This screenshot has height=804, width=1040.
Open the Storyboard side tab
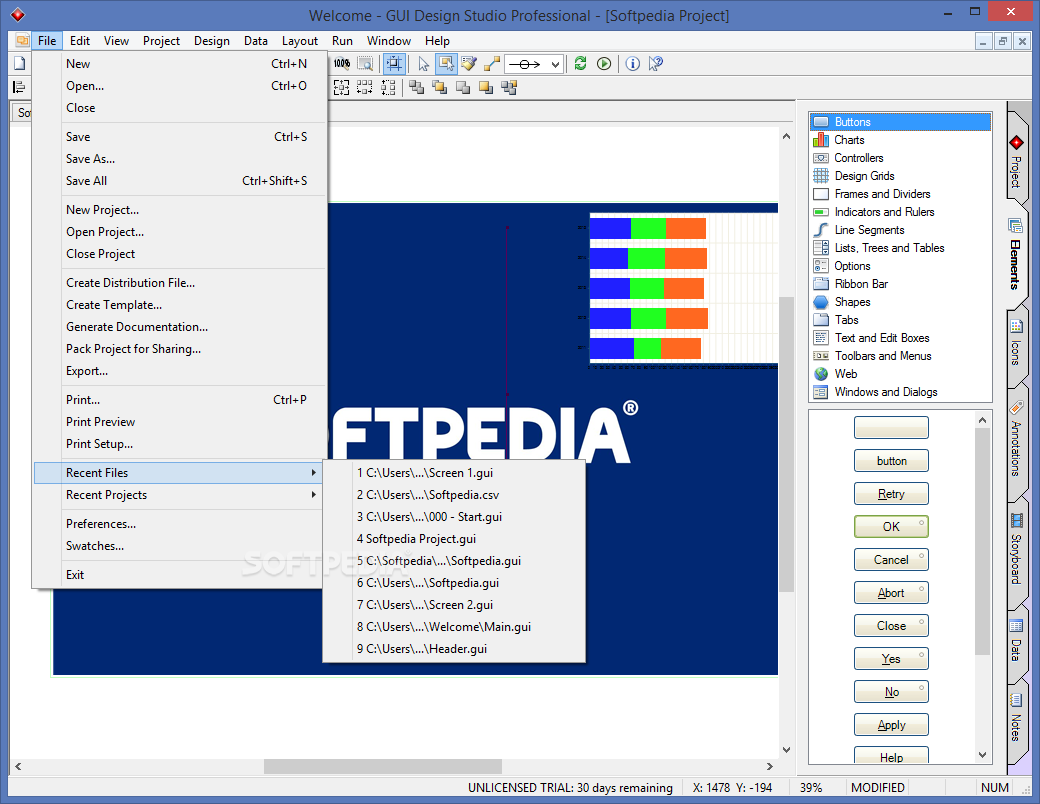(1016, 548)
